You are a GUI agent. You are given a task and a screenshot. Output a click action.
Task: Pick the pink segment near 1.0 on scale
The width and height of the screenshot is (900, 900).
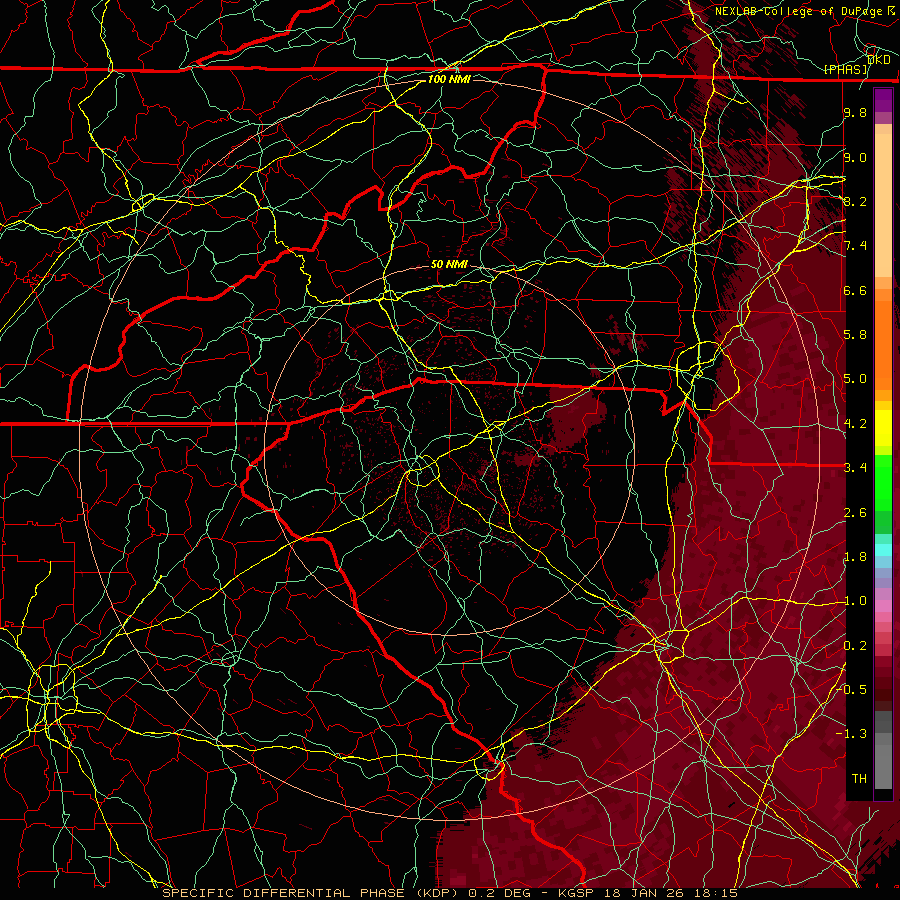click(x=883, y=605)
